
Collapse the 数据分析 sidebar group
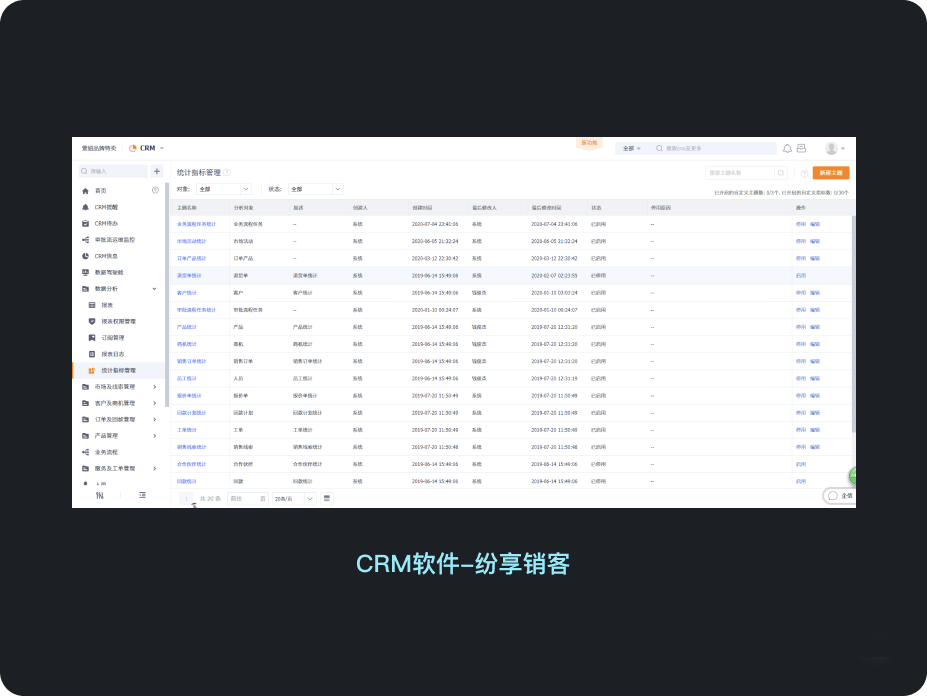(154, 289)
